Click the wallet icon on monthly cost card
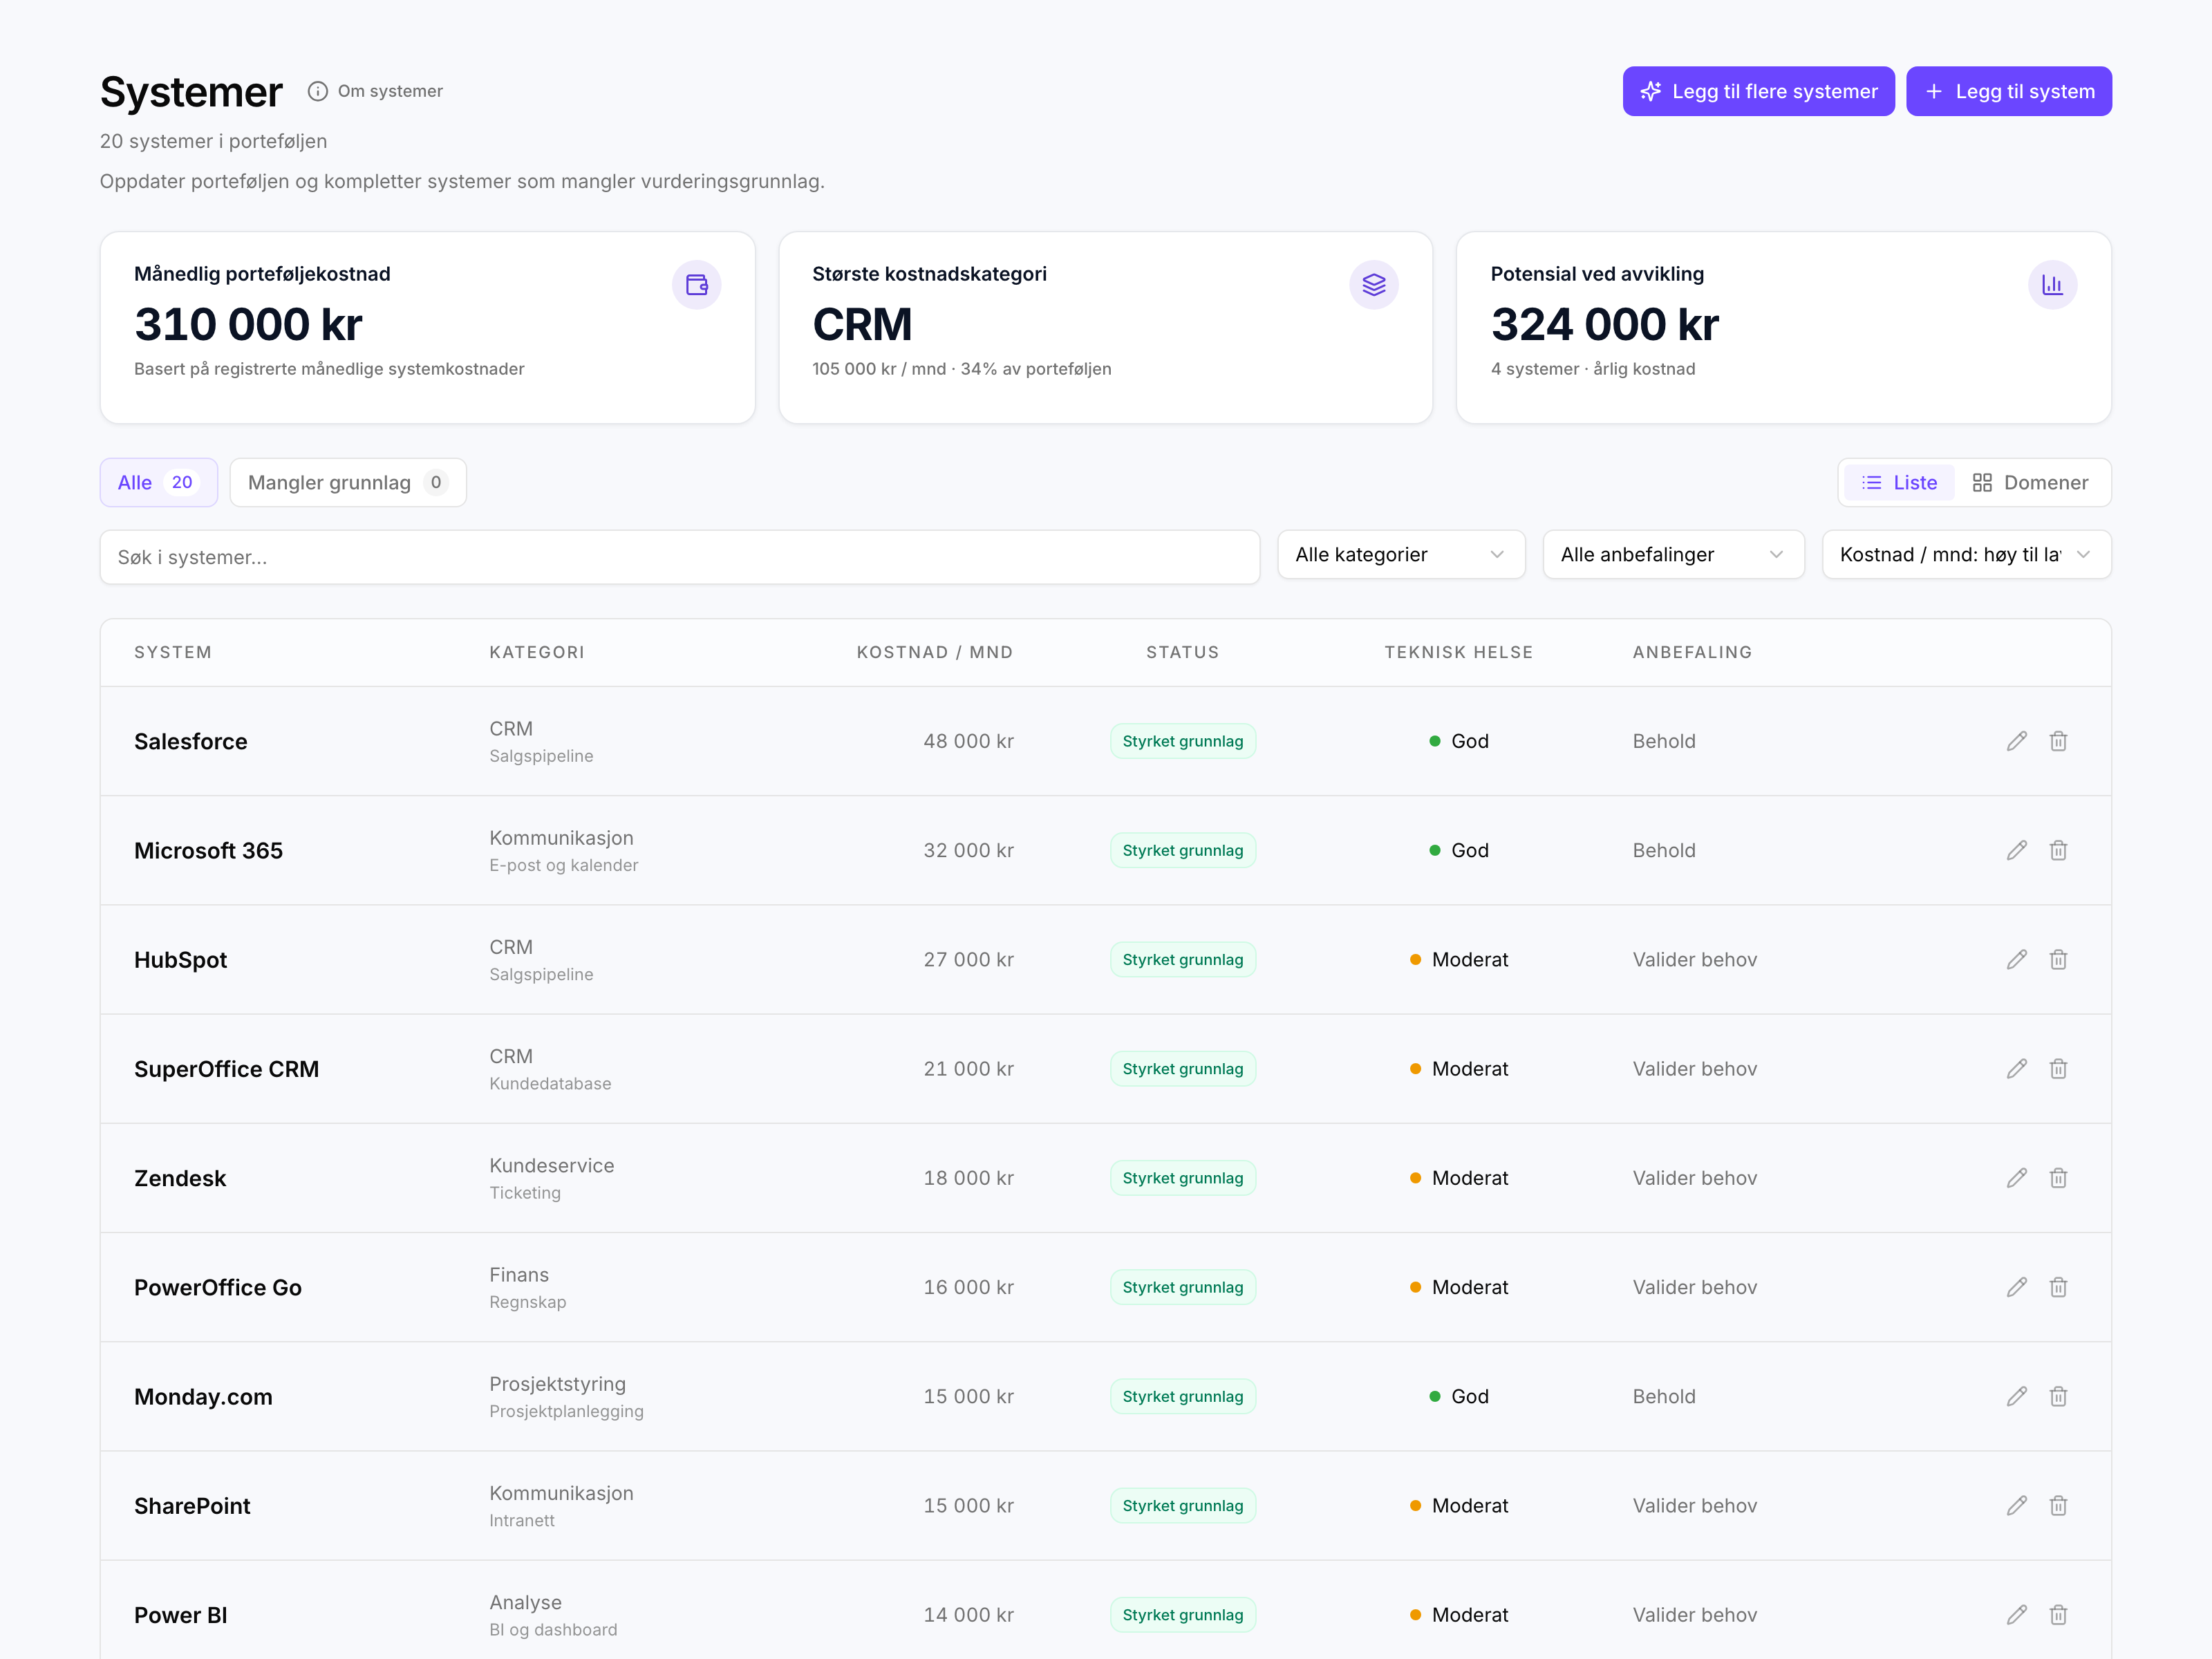The height and width of the screenshot is (1659, 2212). point(696,285)
